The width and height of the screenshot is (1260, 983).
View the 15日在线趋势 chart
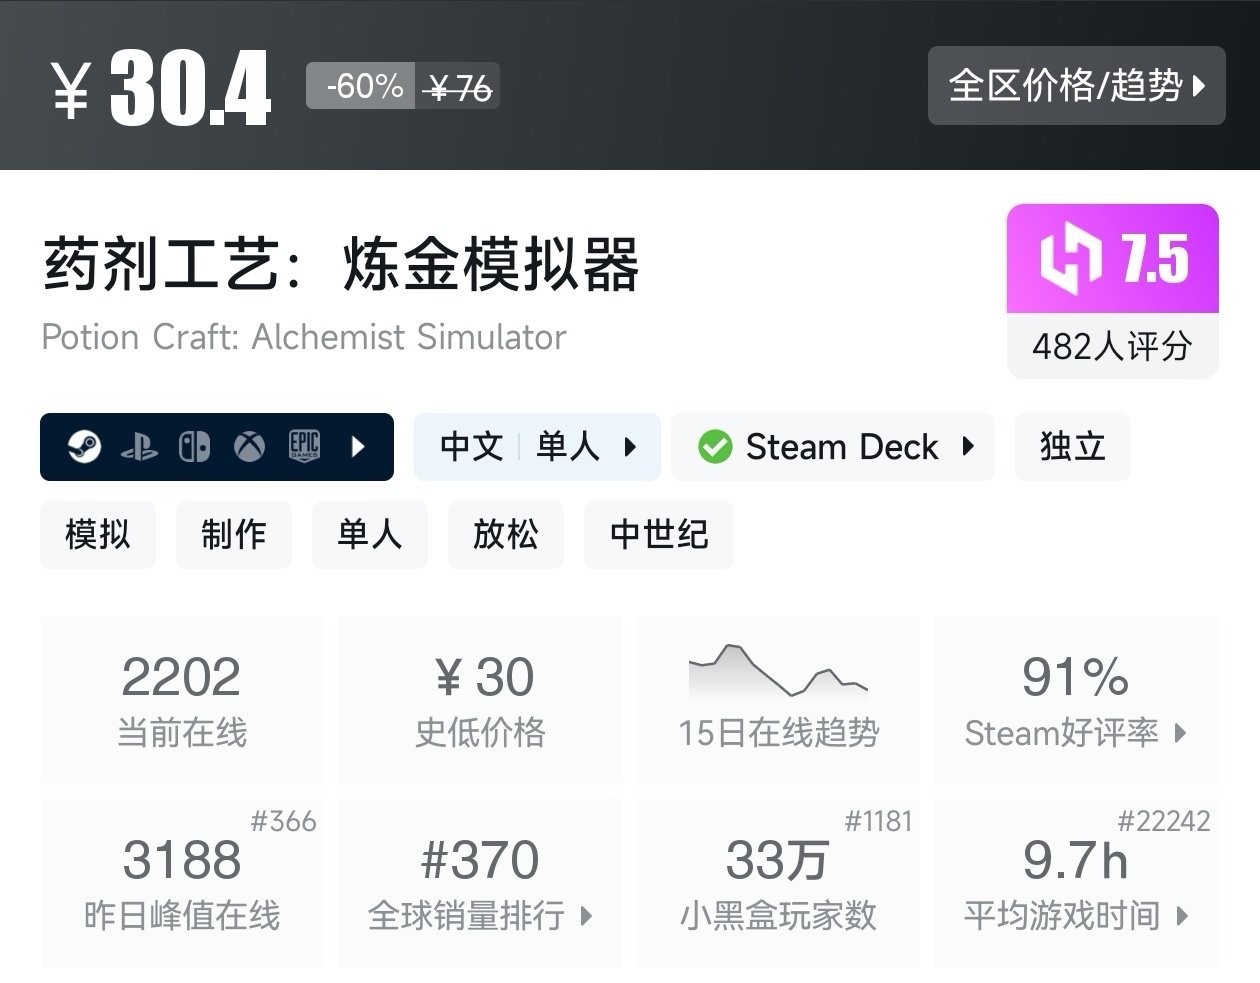point(778,700)
